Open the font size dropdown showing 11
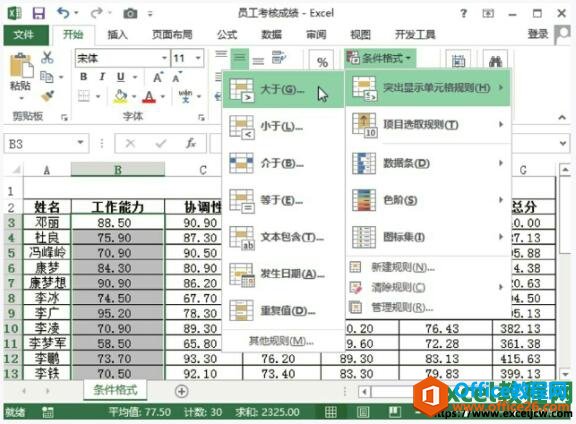 pos(198,58)
